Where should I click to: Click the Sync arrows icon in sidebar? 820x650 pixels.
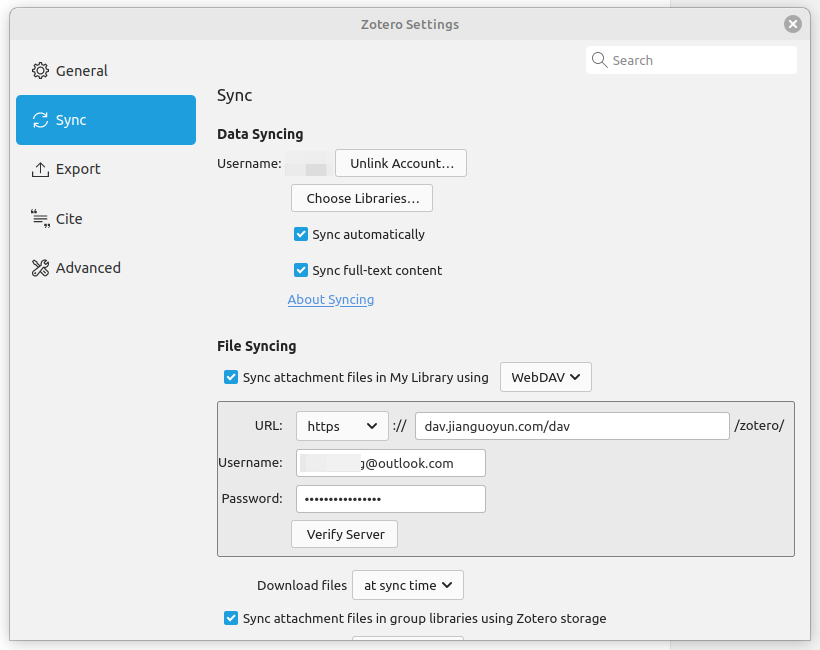coord(40,120)
